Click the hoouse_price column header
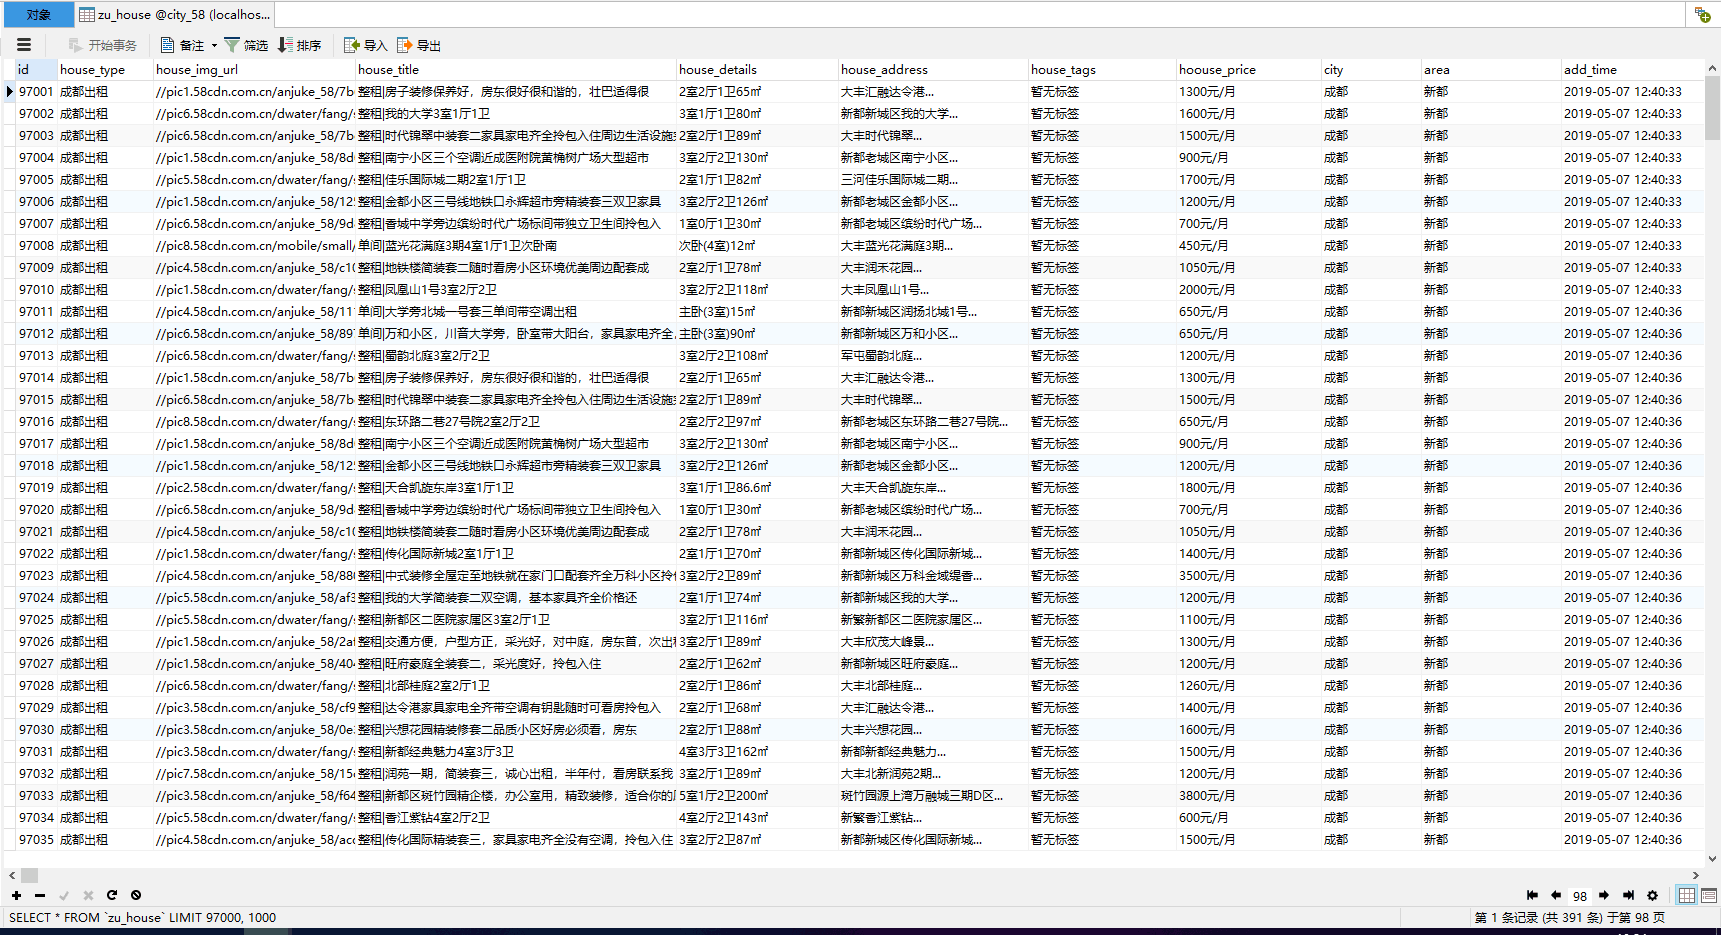 click(1248, 69)
